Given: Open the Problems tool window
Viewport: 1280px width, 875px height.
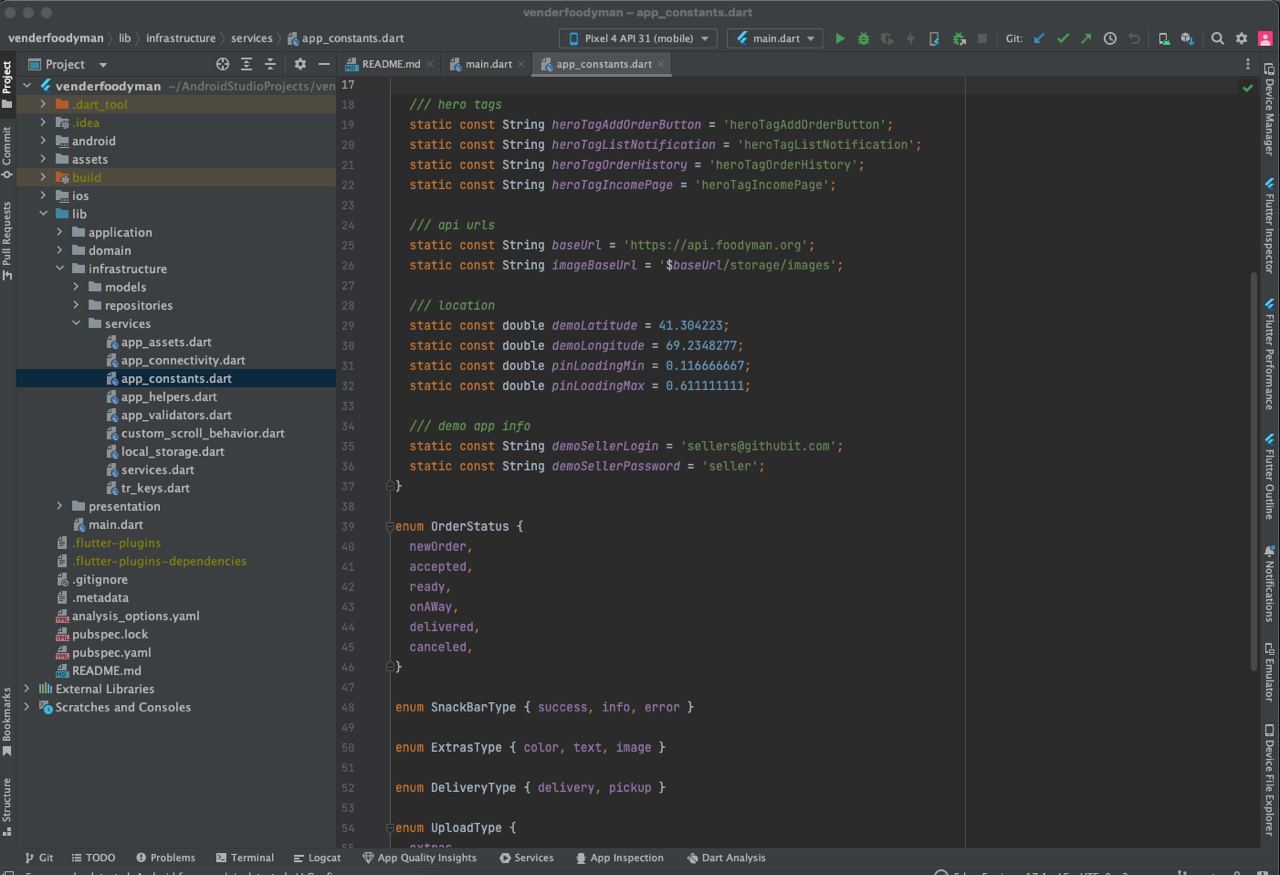Looking at the screenshot, I should pos(166,857).
